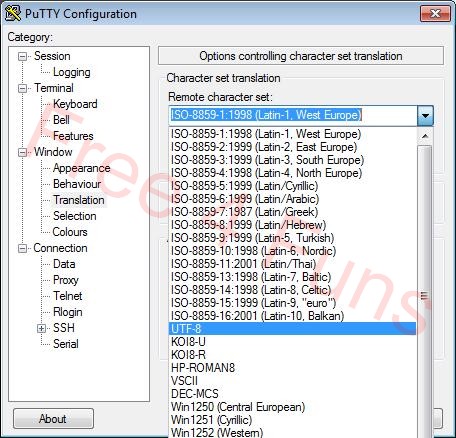Viewport: 456px width, 438px height.
Task: Choose ISO-8859-5:1999 (Latin/Cyrillic)
Action: (x=293, y=186)
